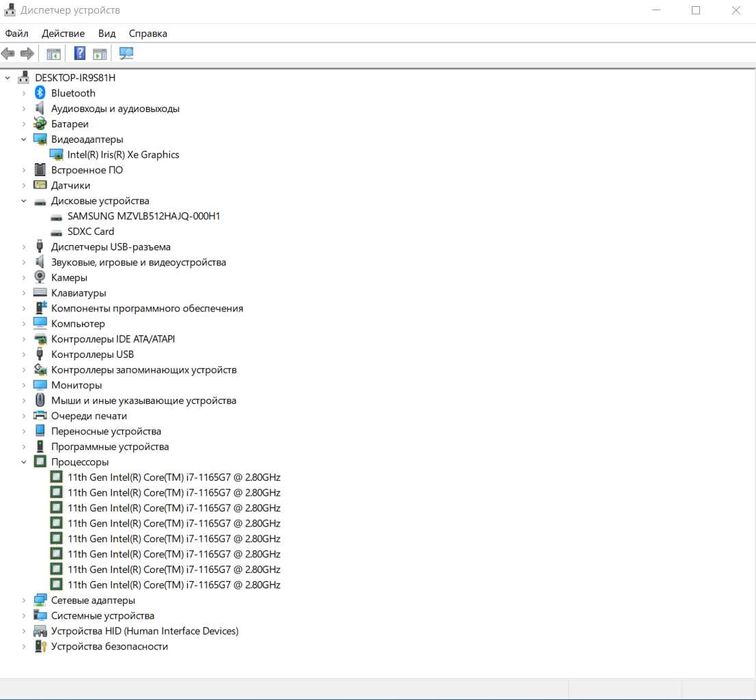This screenshot has height=700, width=756.
Task: Click the computer icon next to DESKTOP-IR9S81H
Action: 23,77
